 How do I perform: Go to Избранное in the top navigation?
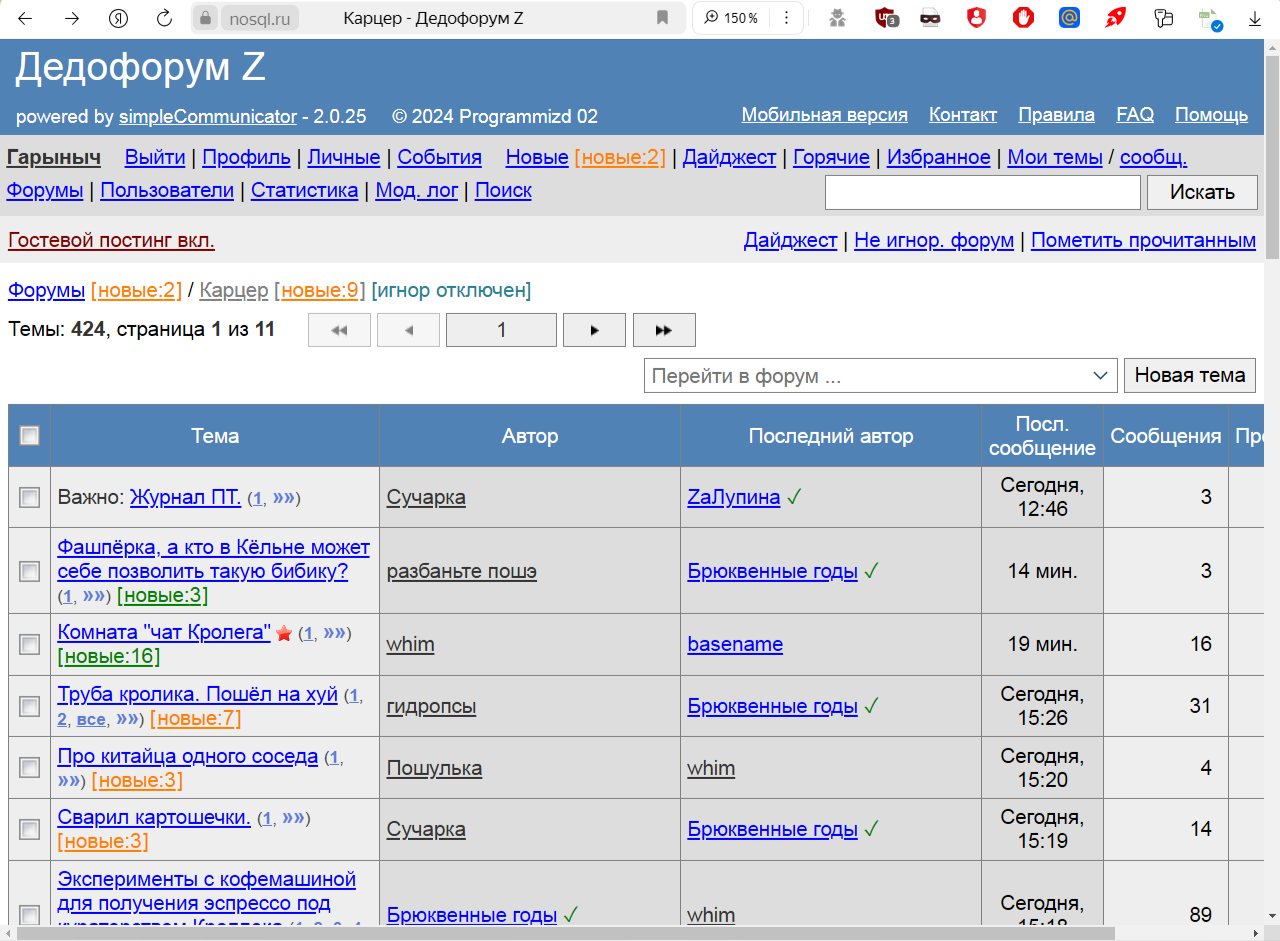click(x=938, y=157)
